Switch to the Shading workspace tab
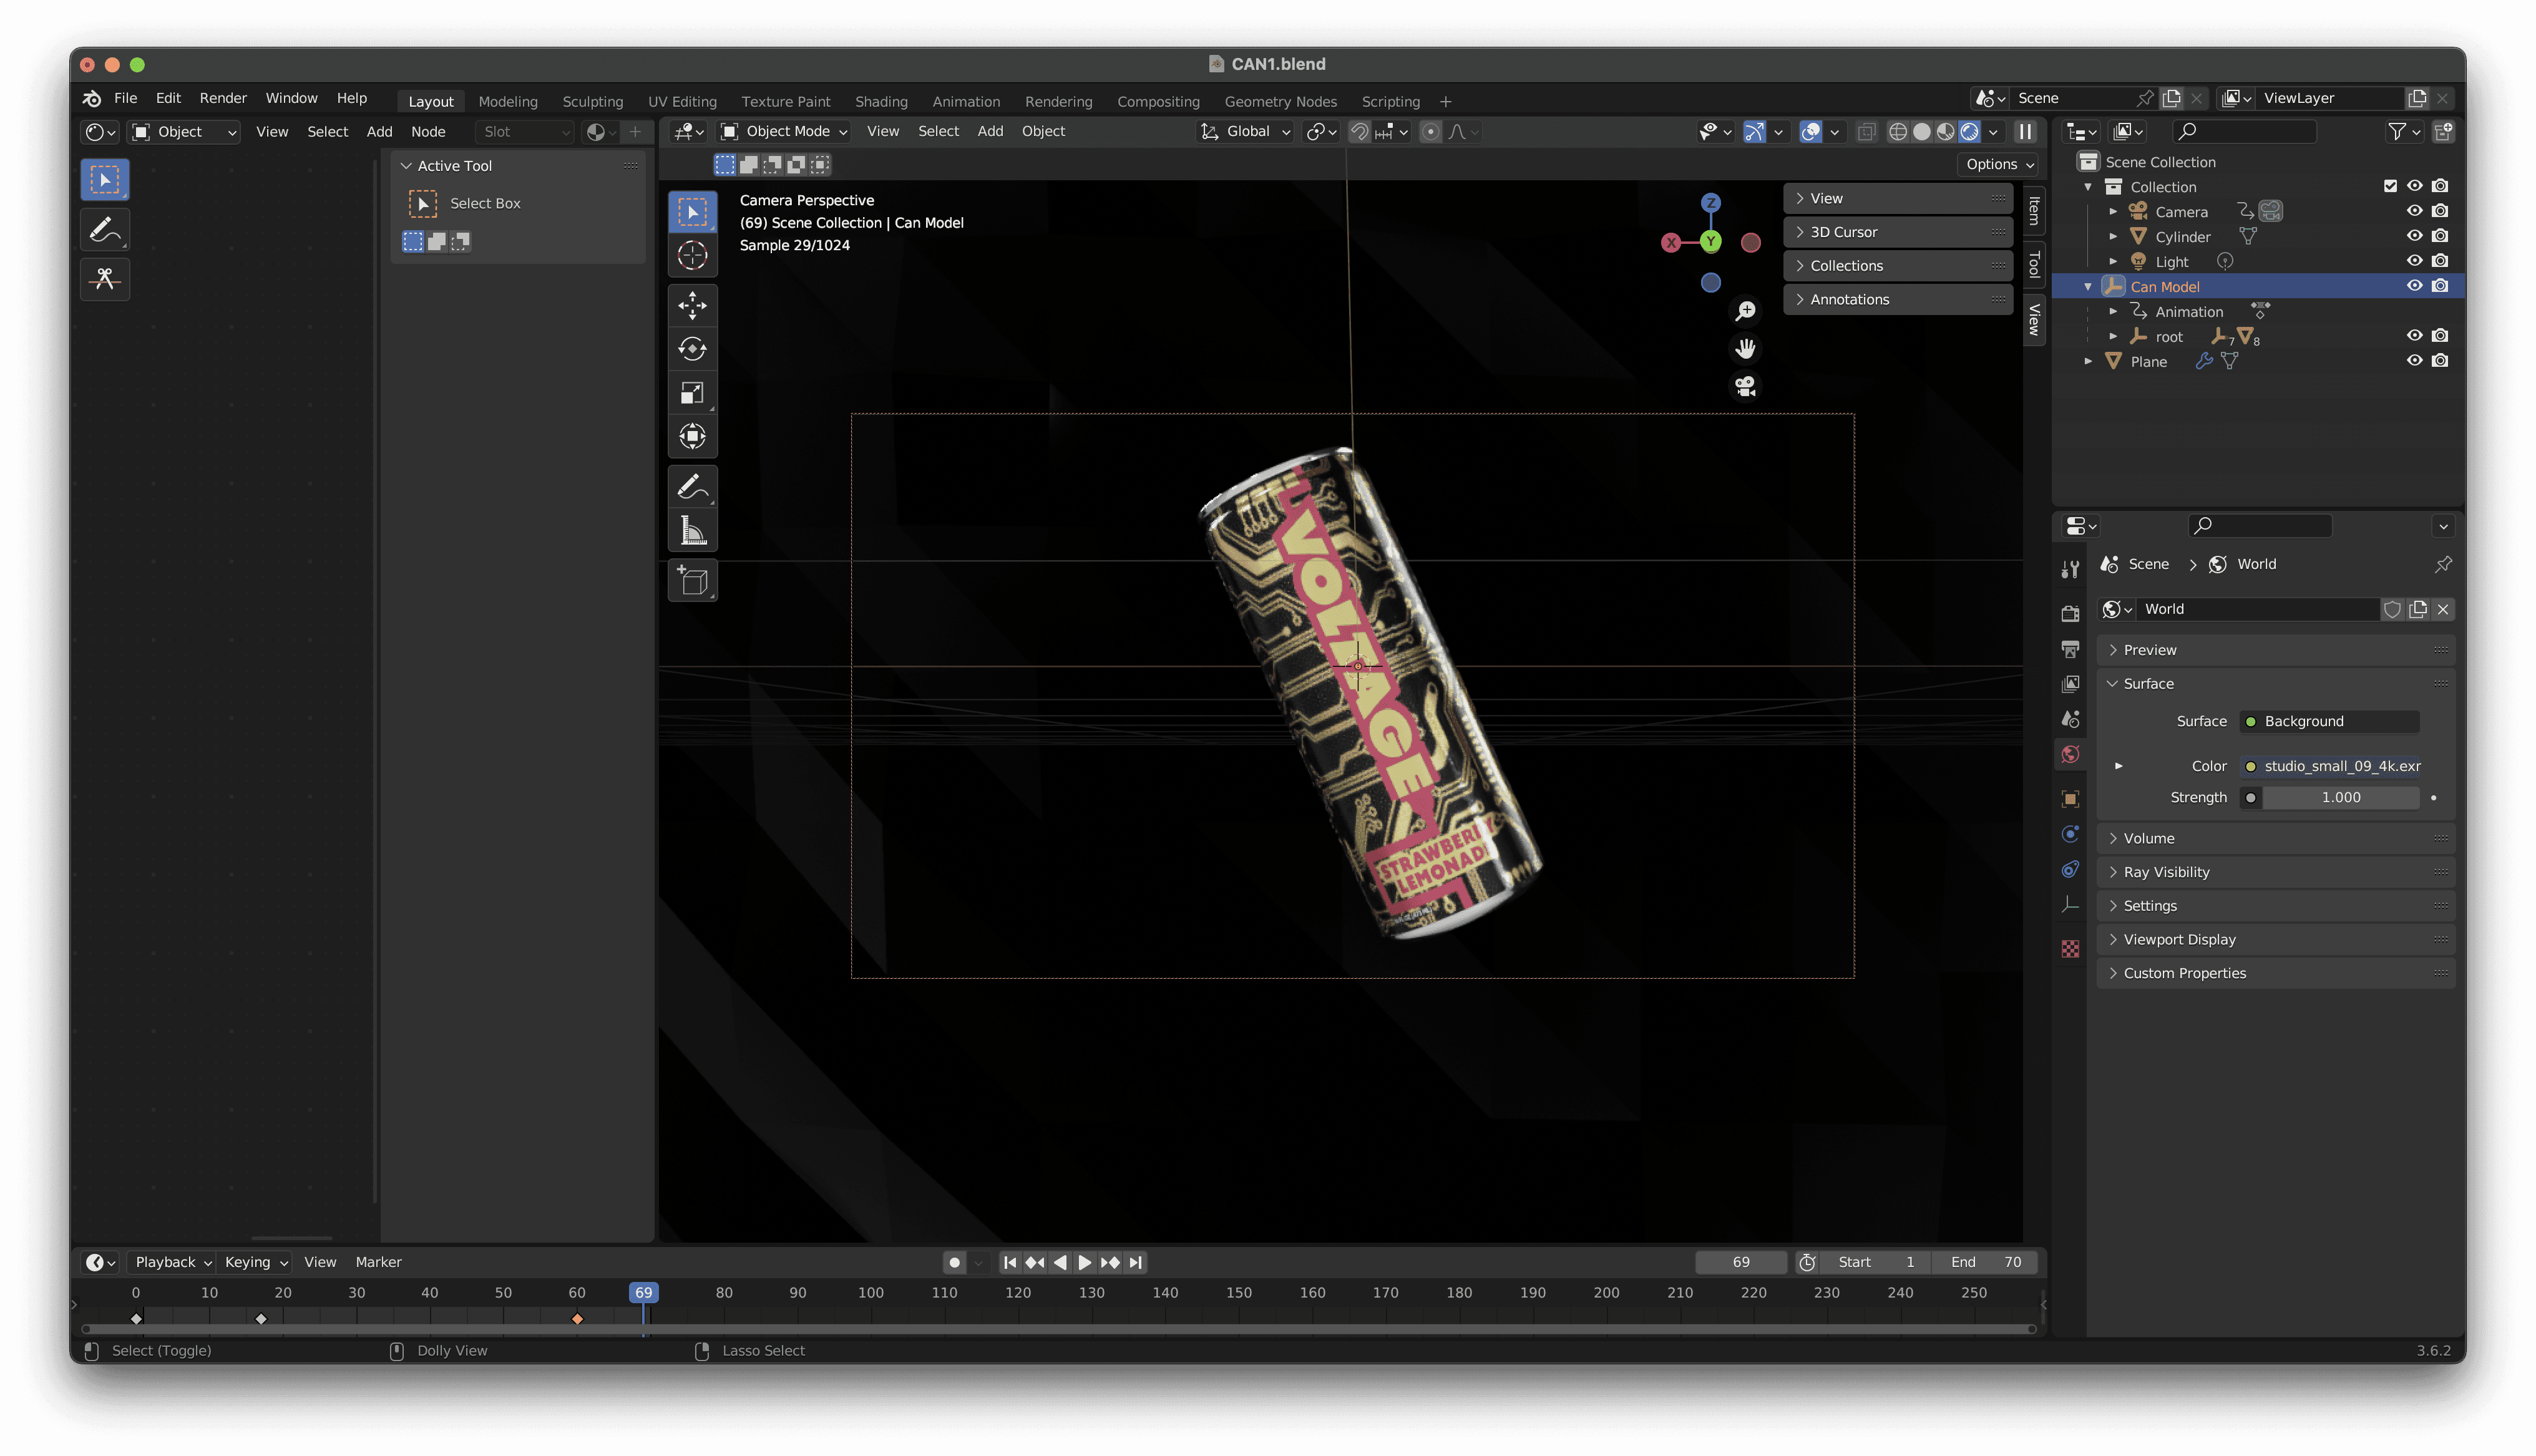 [x=881, y=101]
